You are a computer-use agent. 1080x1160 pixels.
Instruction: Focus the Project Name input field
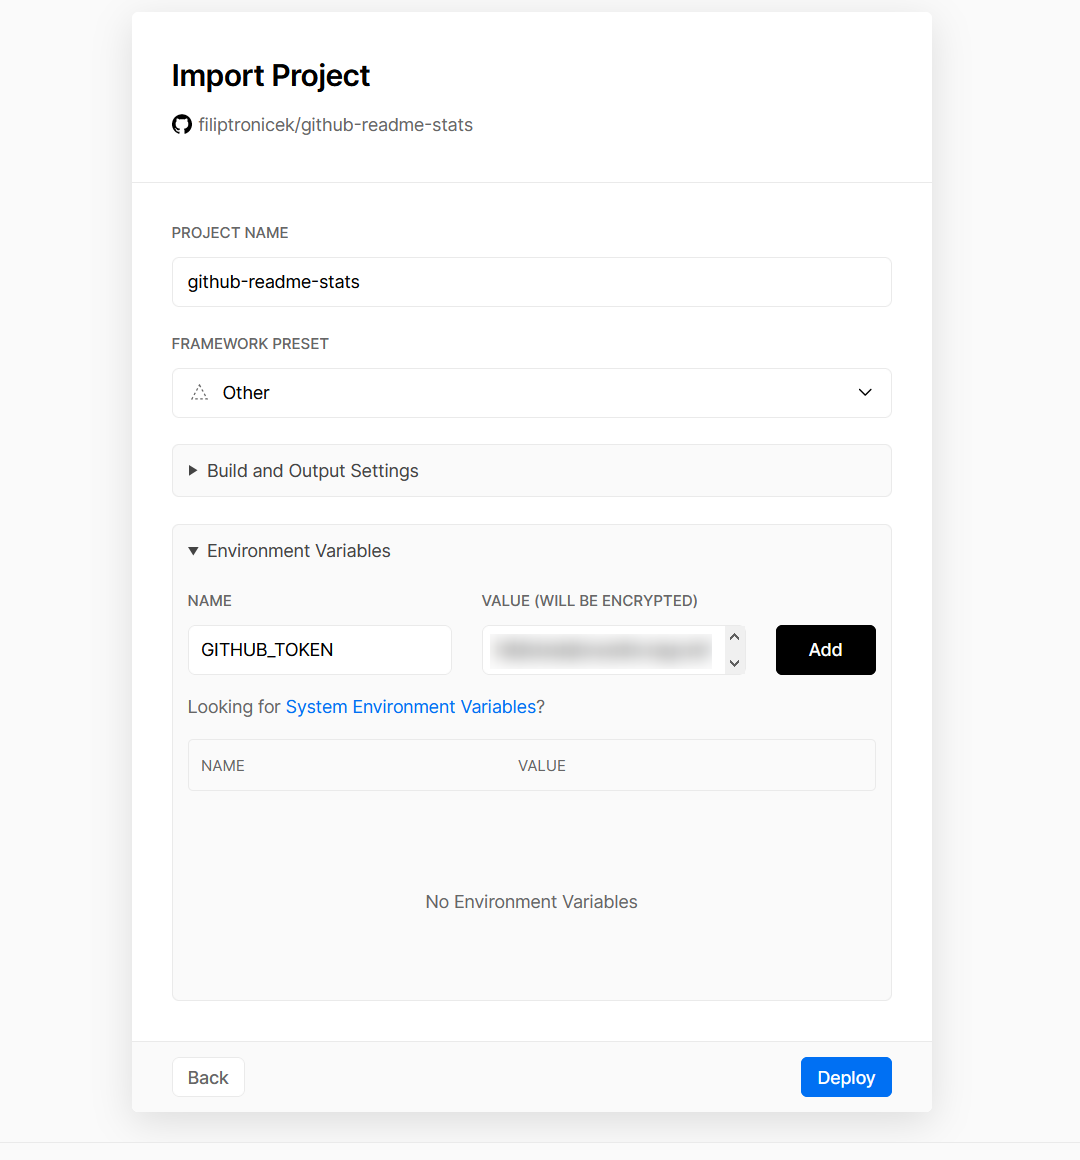pos(531,282)
